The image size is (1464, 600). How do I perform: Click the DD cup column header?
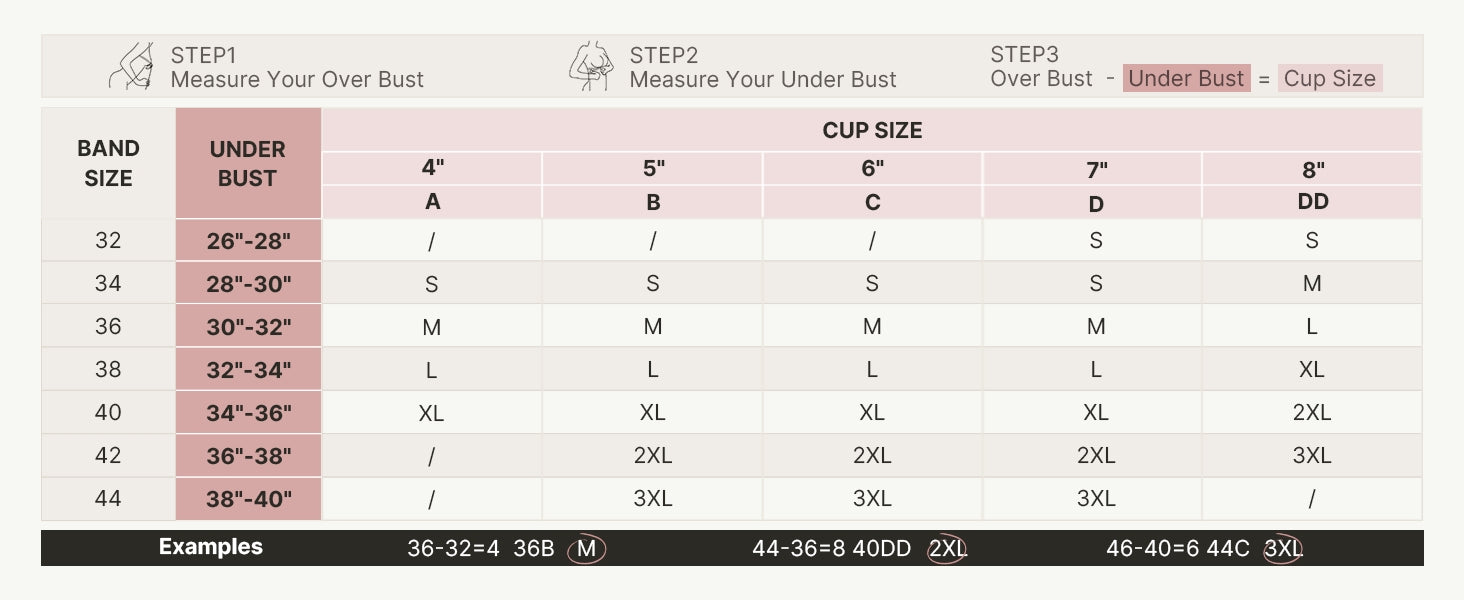click(x=1312, y=202)
